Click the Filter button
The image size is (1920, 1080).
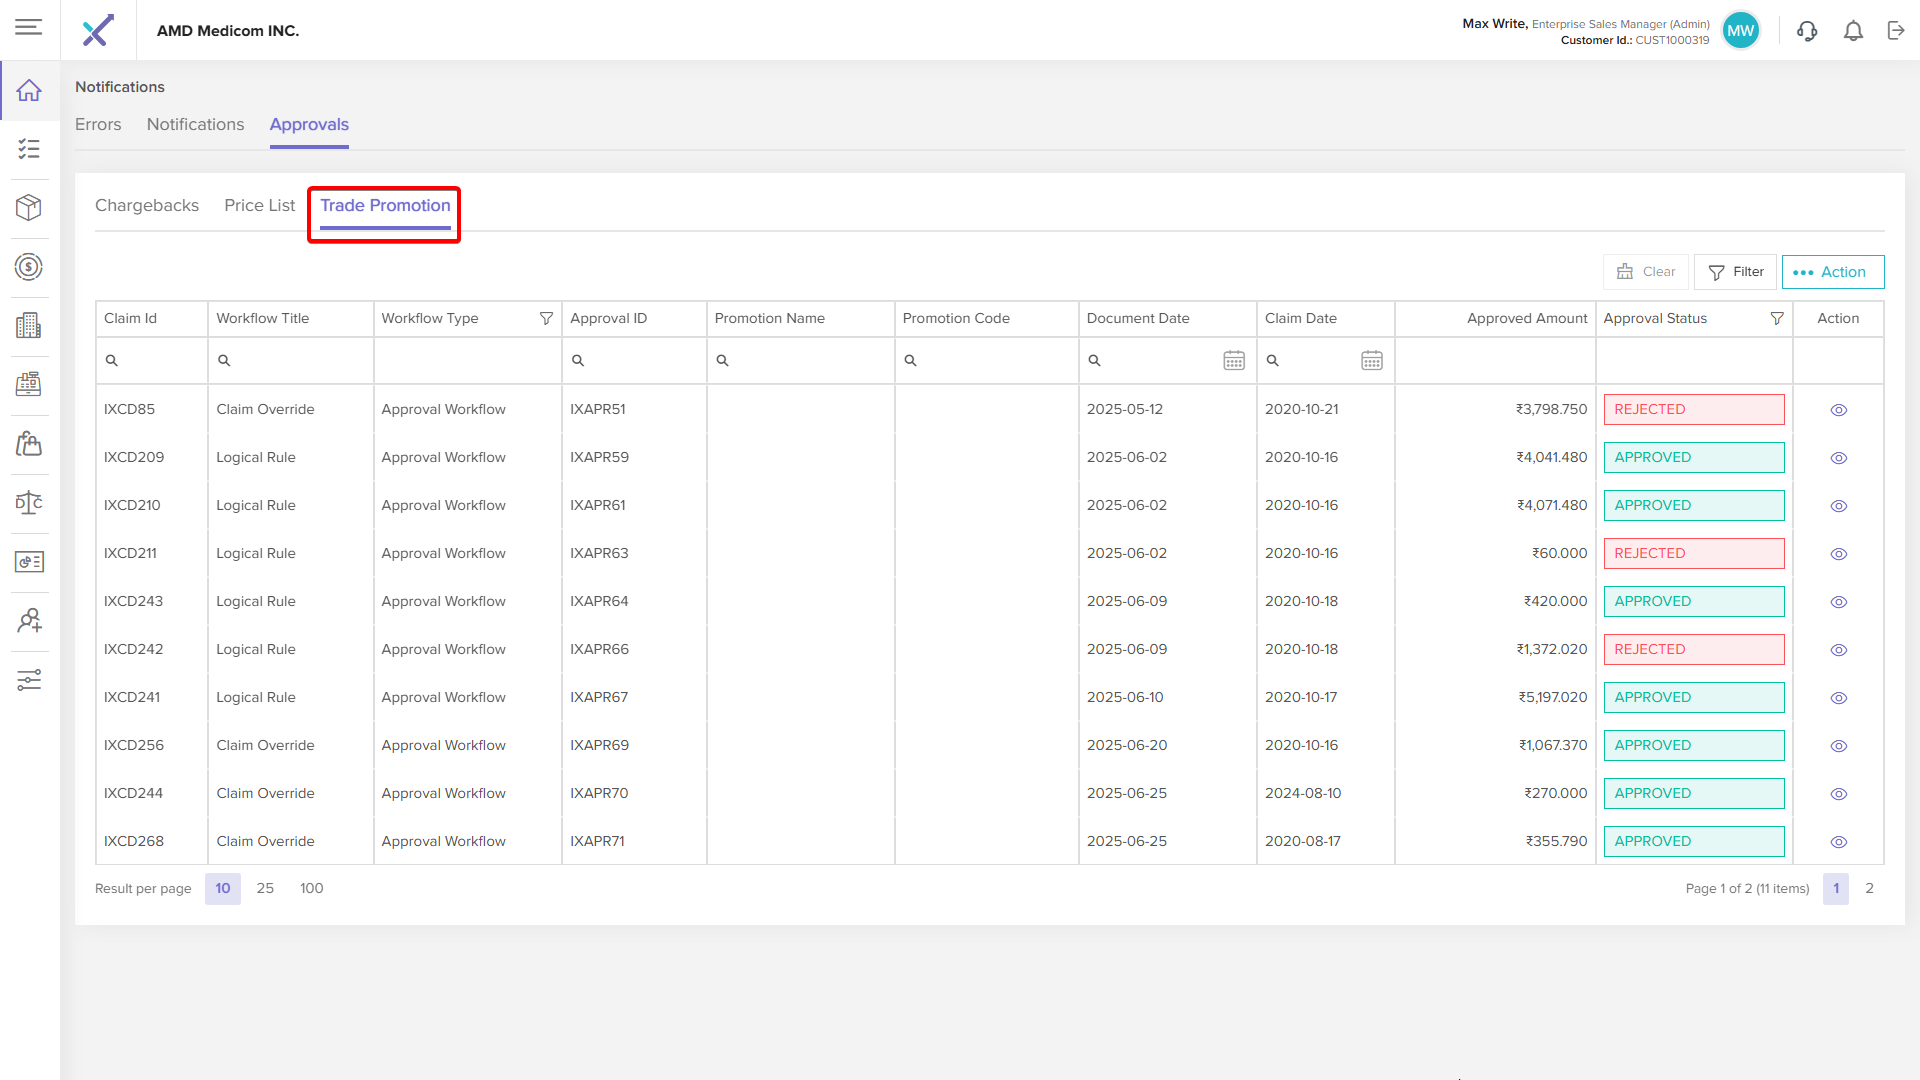[x=1735, y=272]
